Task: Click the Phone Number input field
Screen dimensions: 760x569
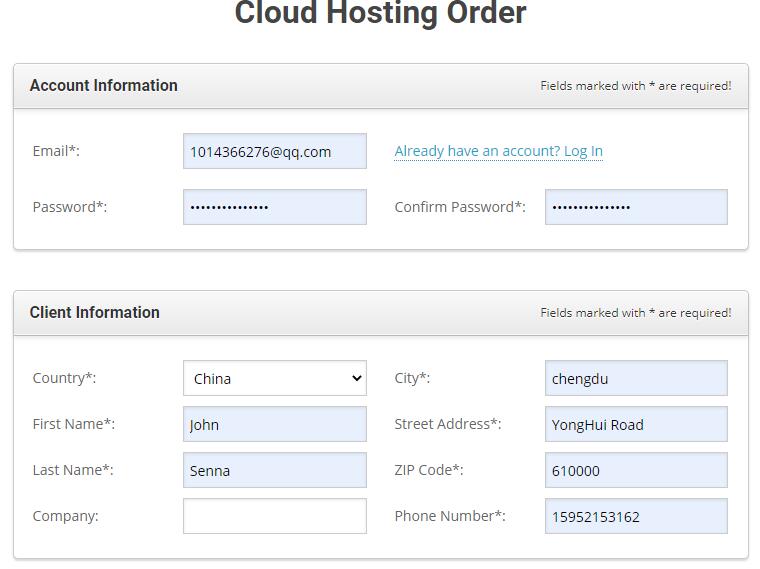Action: pos(636,516)
